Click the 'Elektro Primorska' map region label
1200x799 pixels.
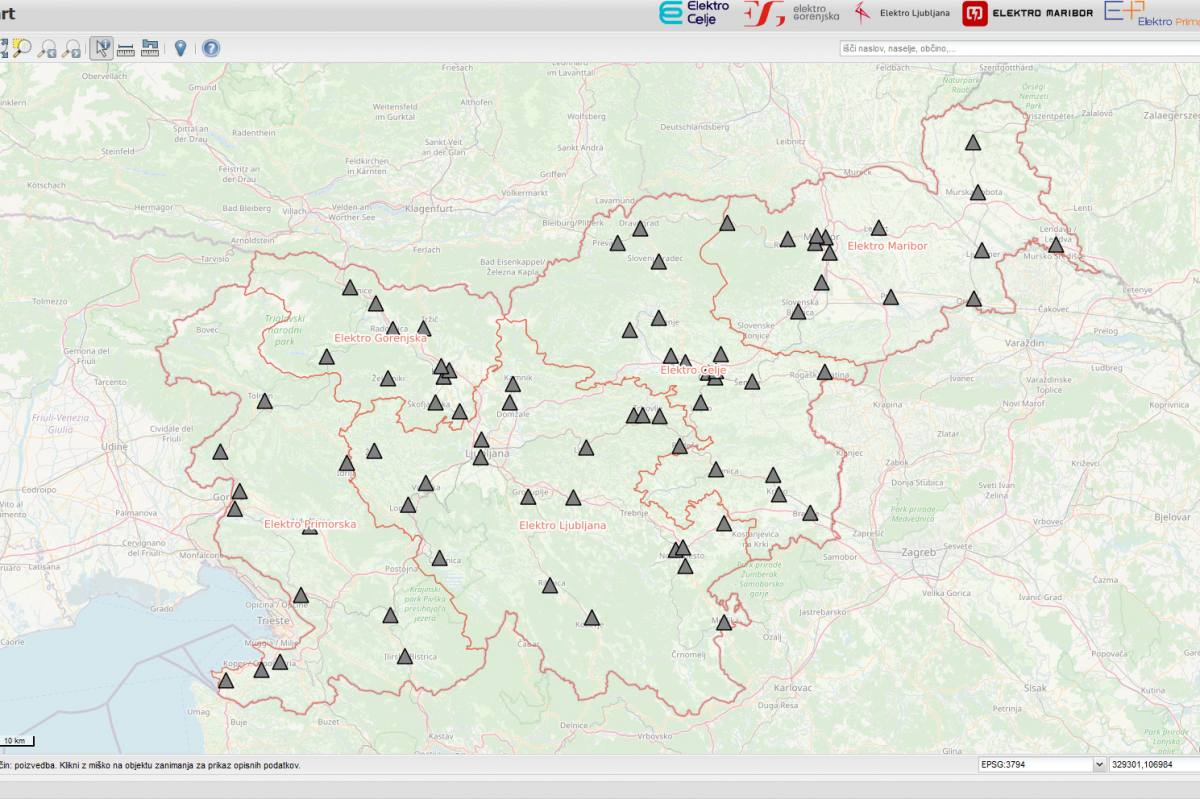310,524
